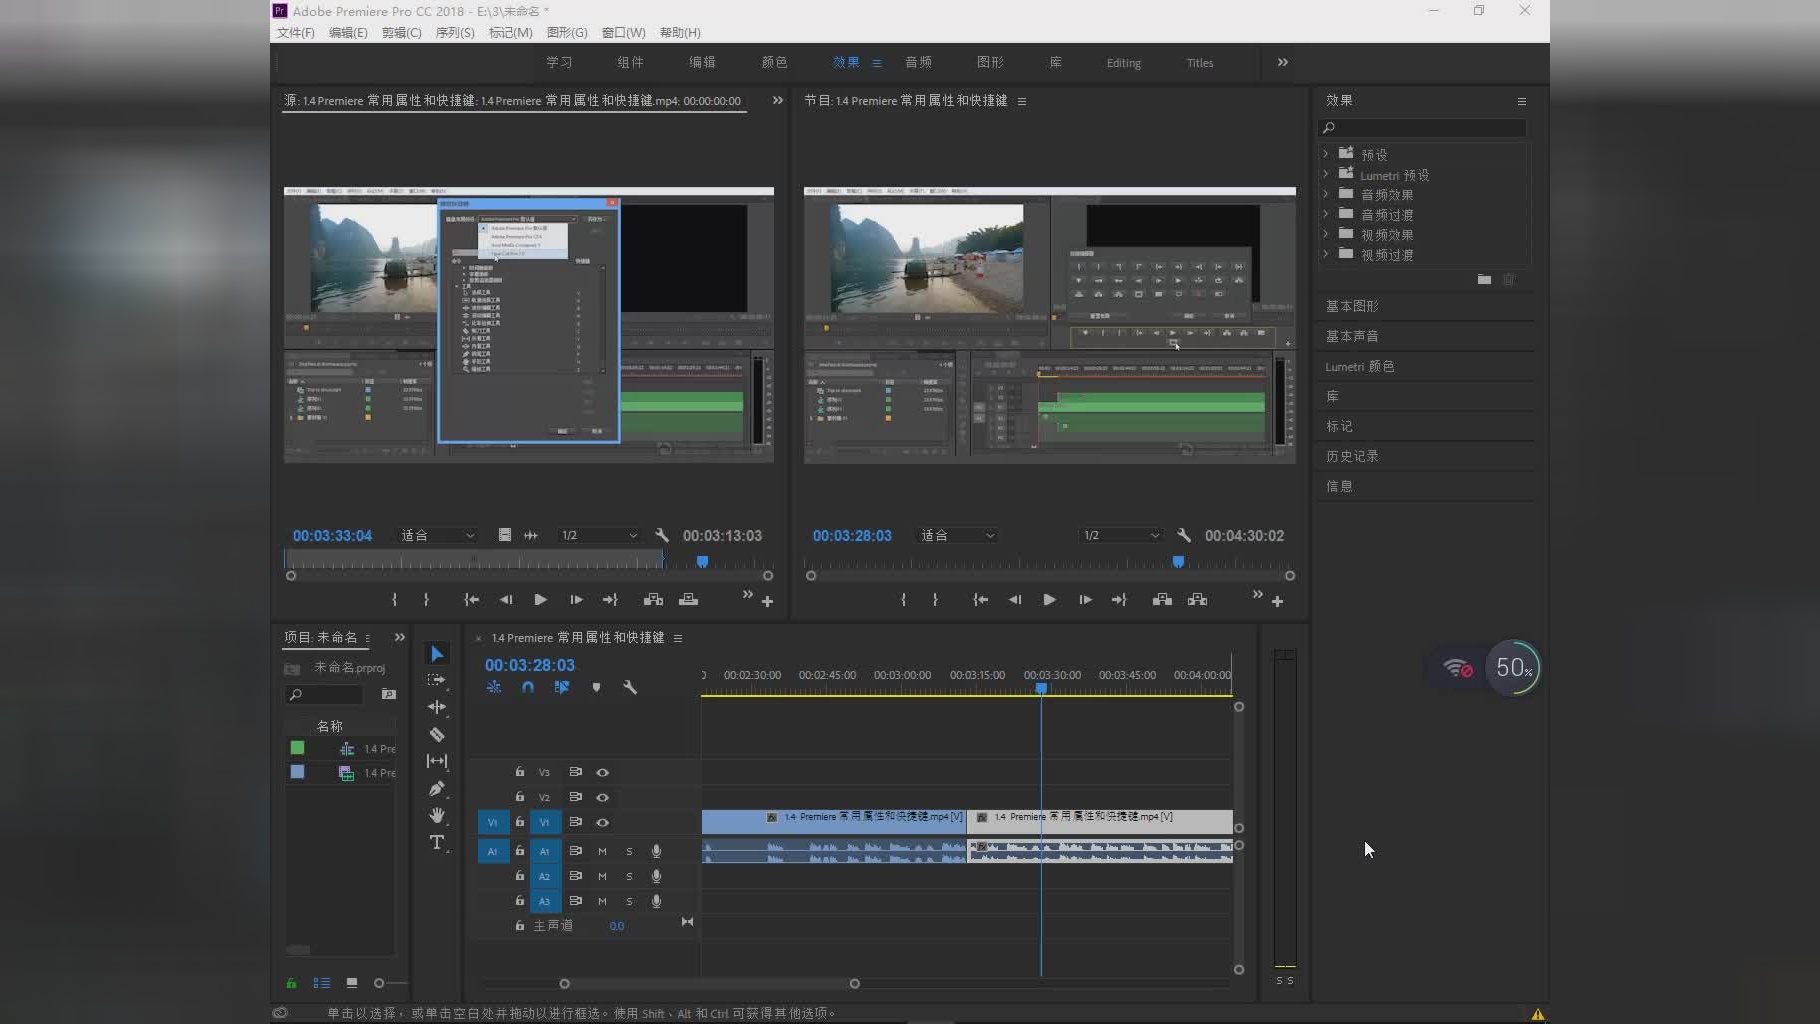This screenshot has width=1820, height=1024.
Task: Open program playback resolution 1/2 dropdown
Action: point(1120,535)
